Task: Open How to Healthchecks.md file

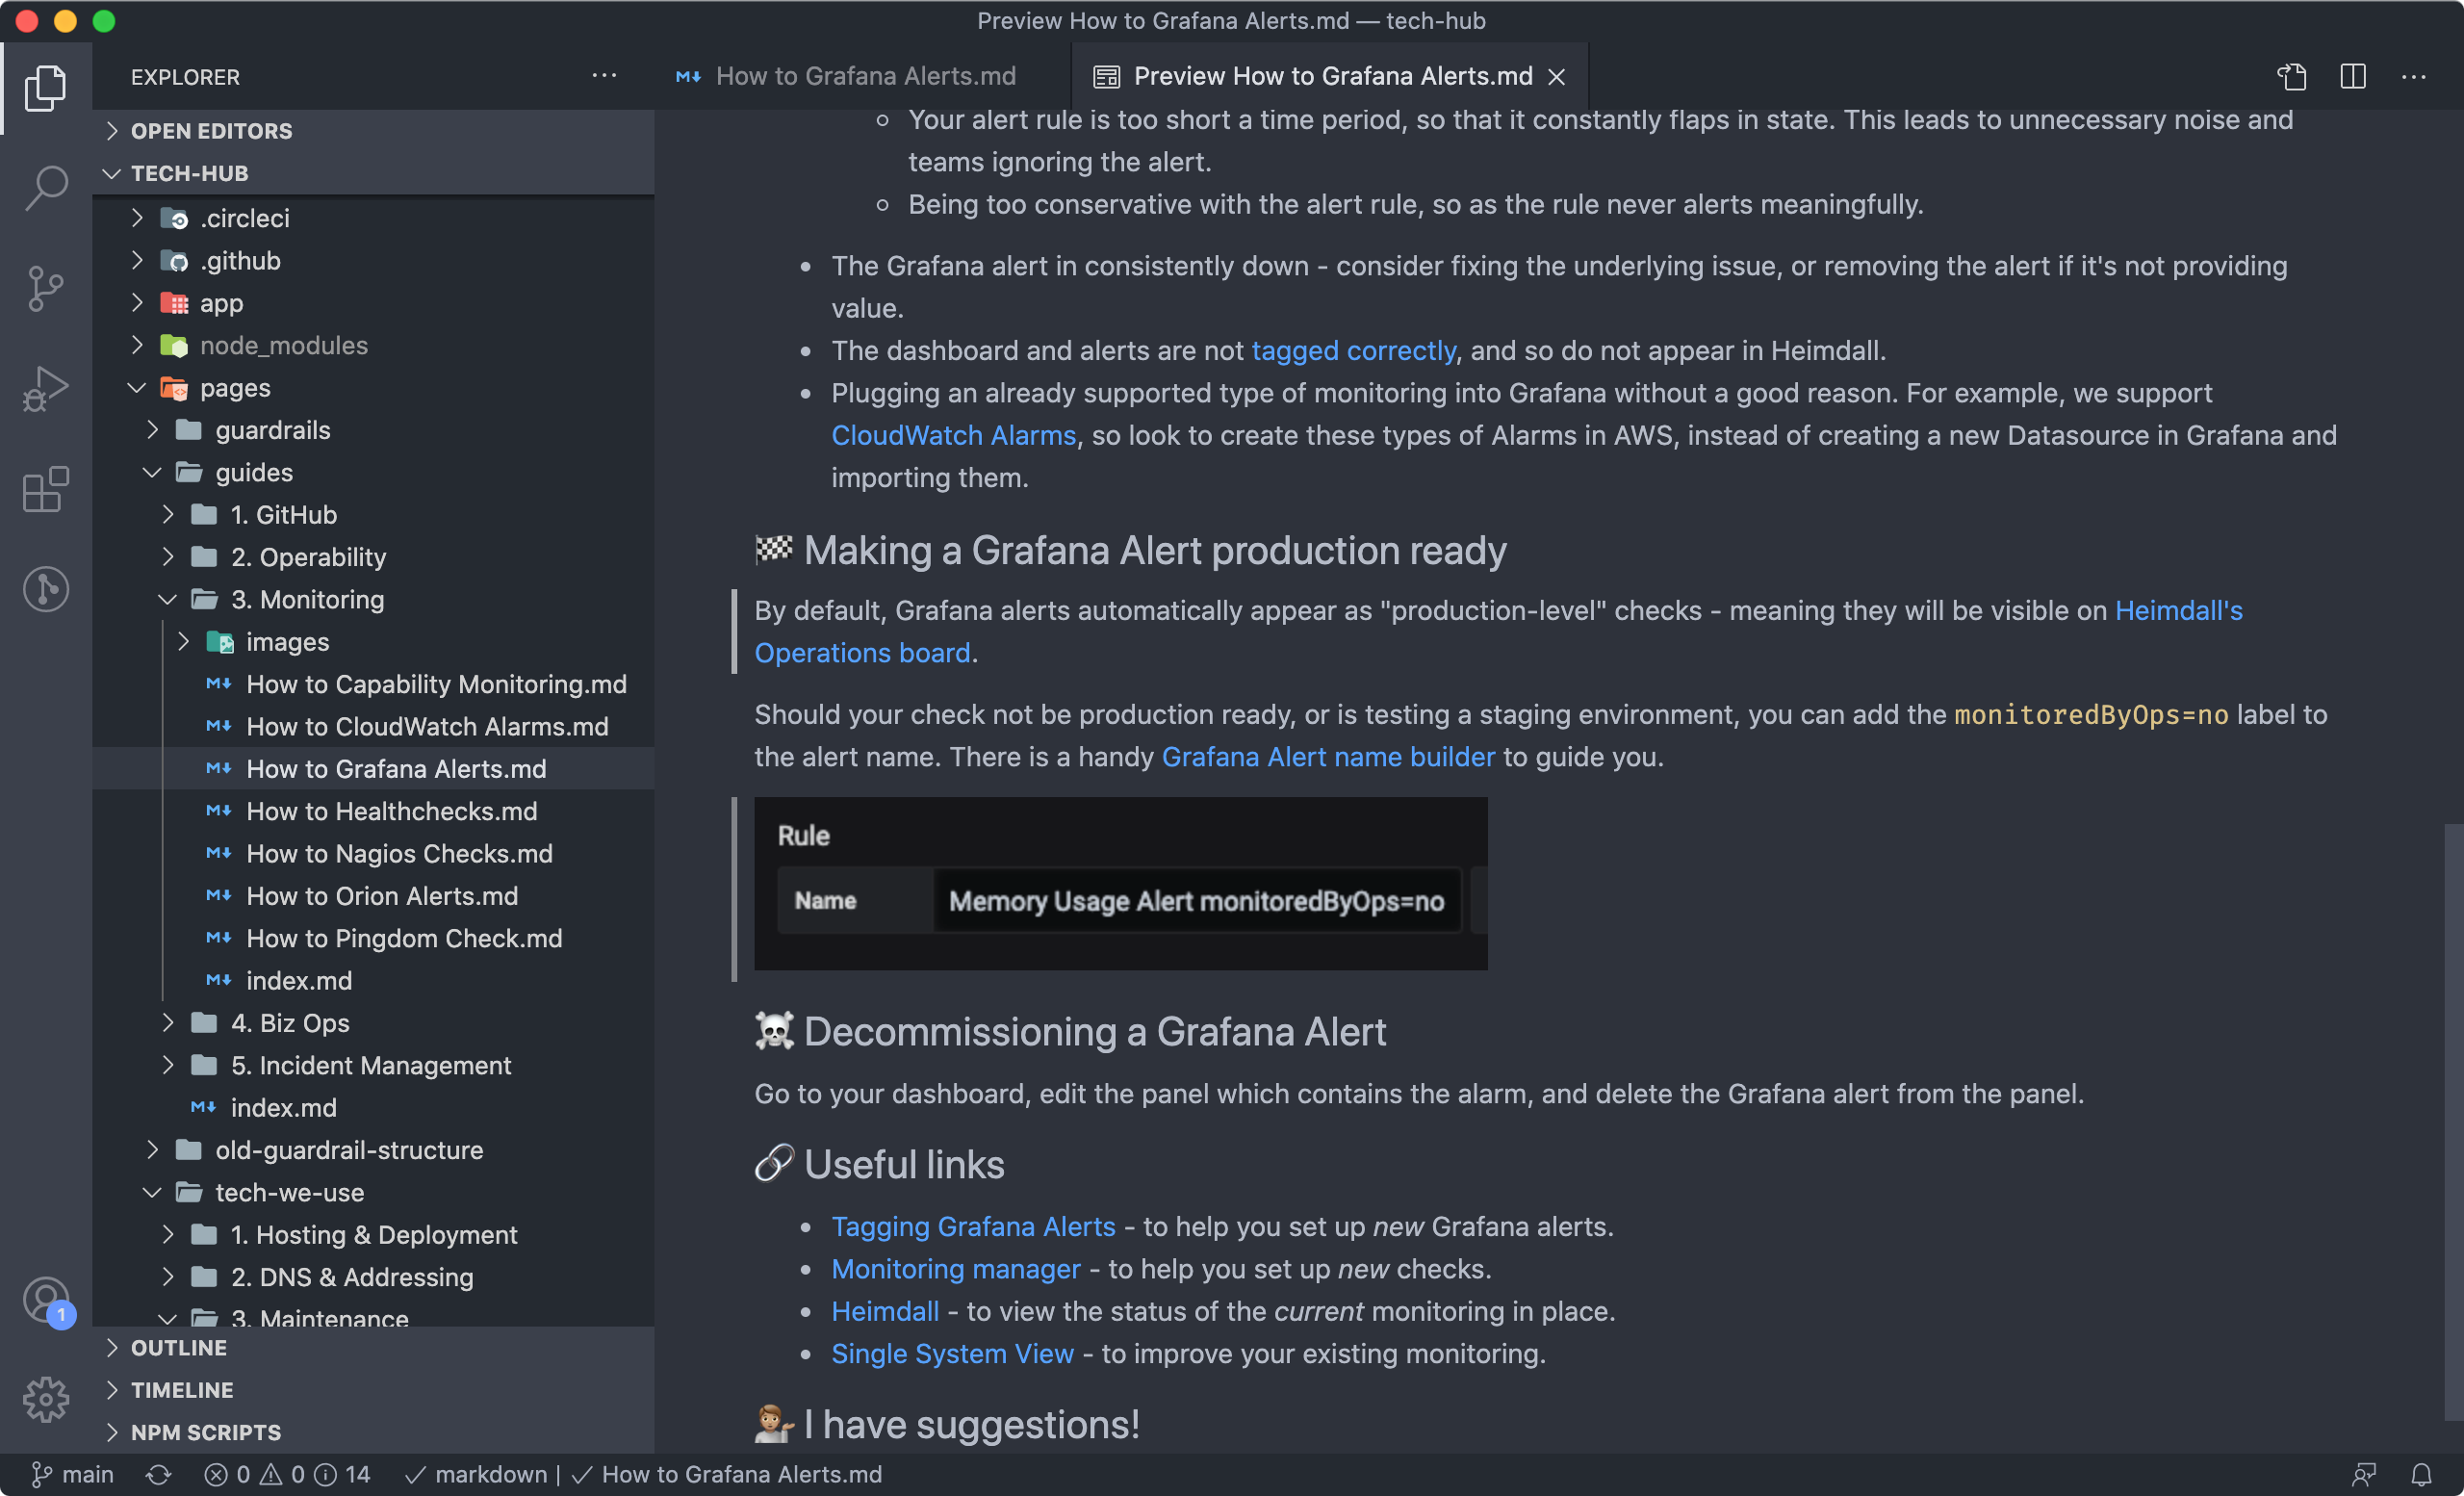Action: [391, 811]
